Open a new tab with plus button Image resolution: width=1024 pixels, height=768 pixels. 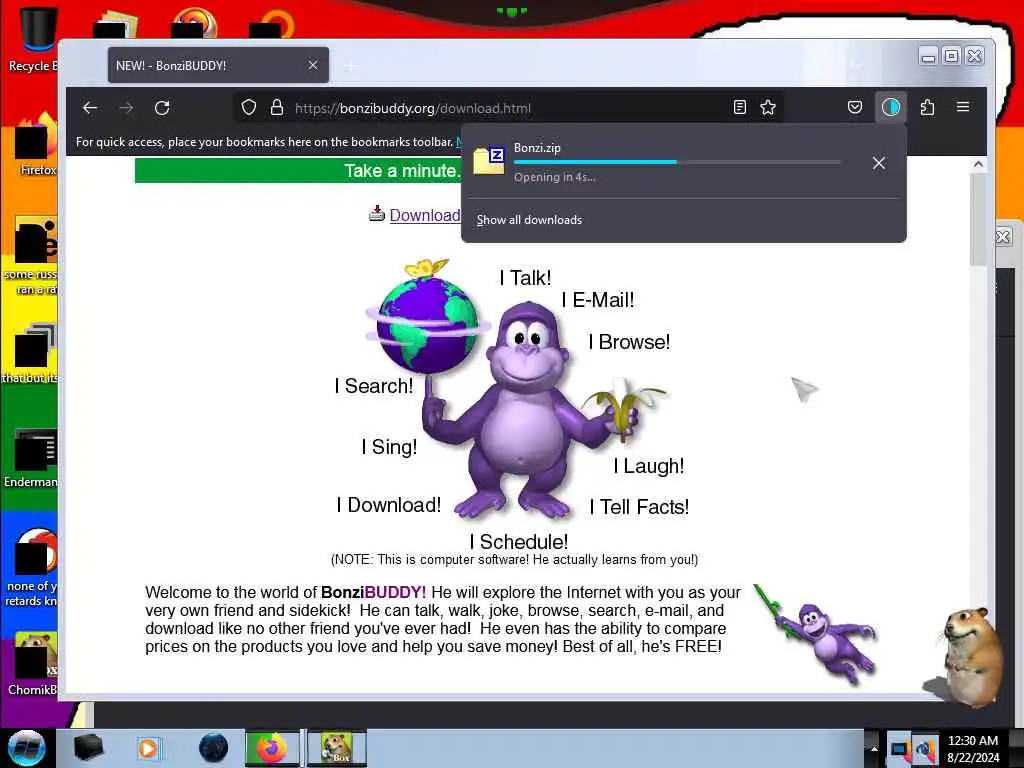point(351,66)
